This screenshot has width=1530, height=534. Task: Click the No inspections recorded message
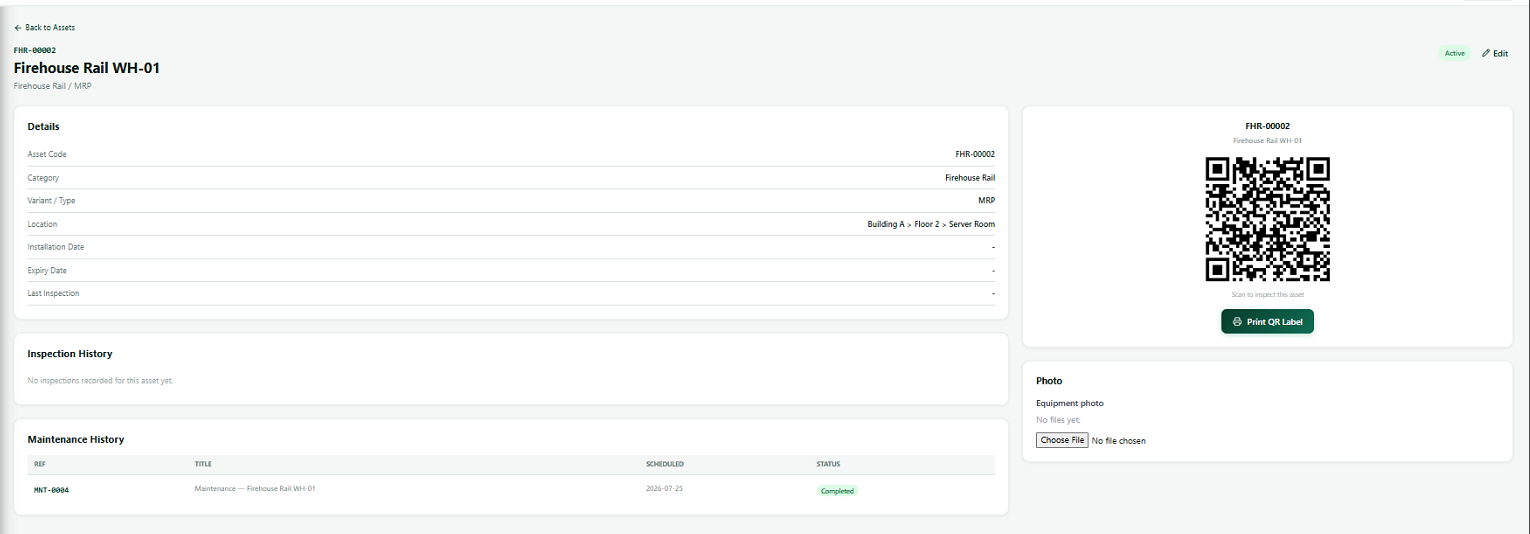100,381
